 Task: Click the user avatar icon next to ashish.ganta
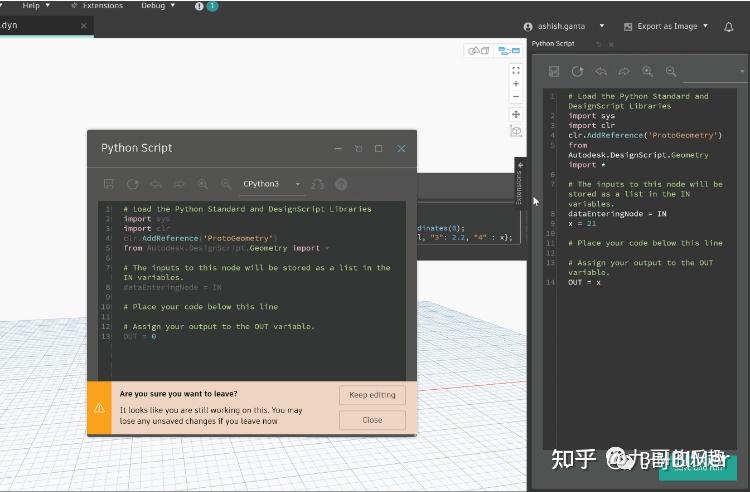tap(528, 27)
